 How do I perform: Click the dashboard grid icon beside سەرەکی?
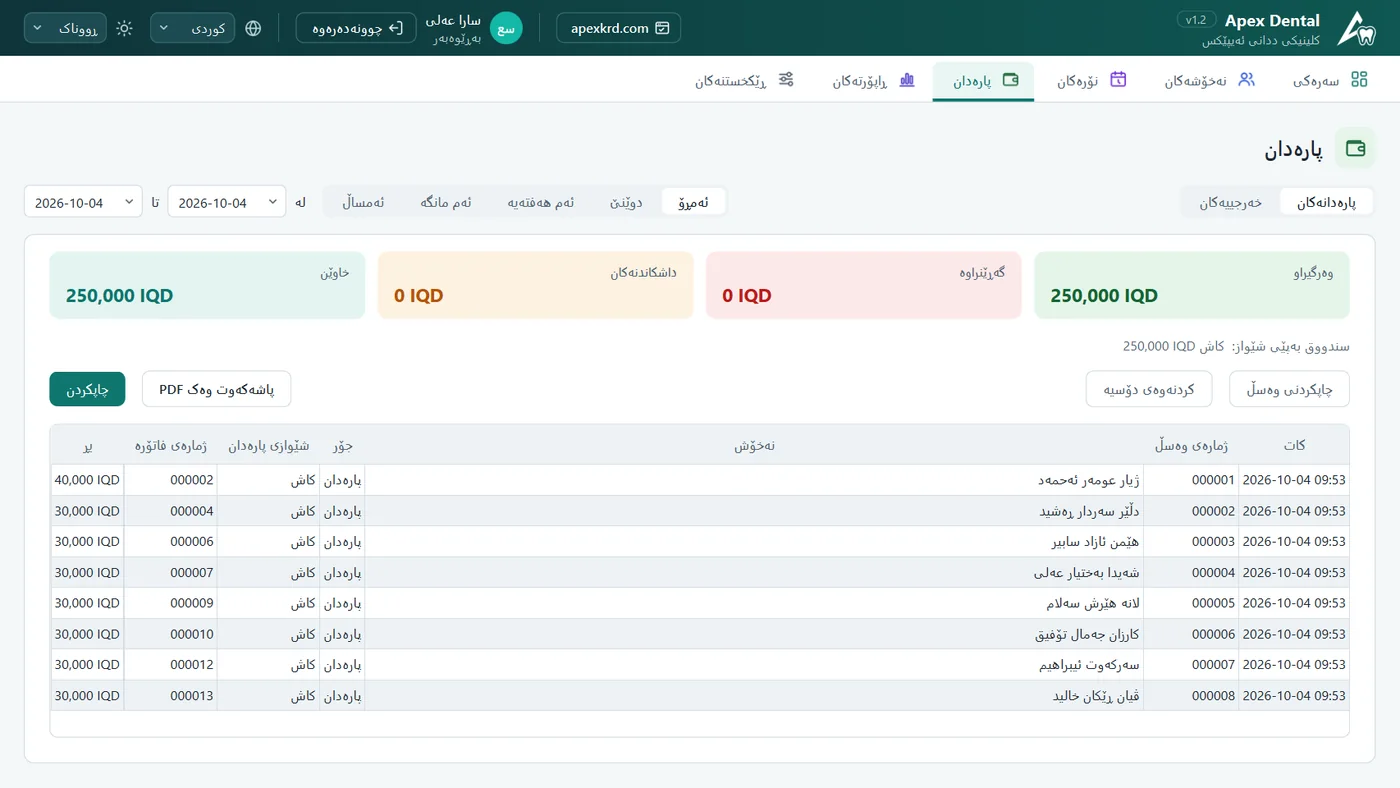pos(1359,80)
